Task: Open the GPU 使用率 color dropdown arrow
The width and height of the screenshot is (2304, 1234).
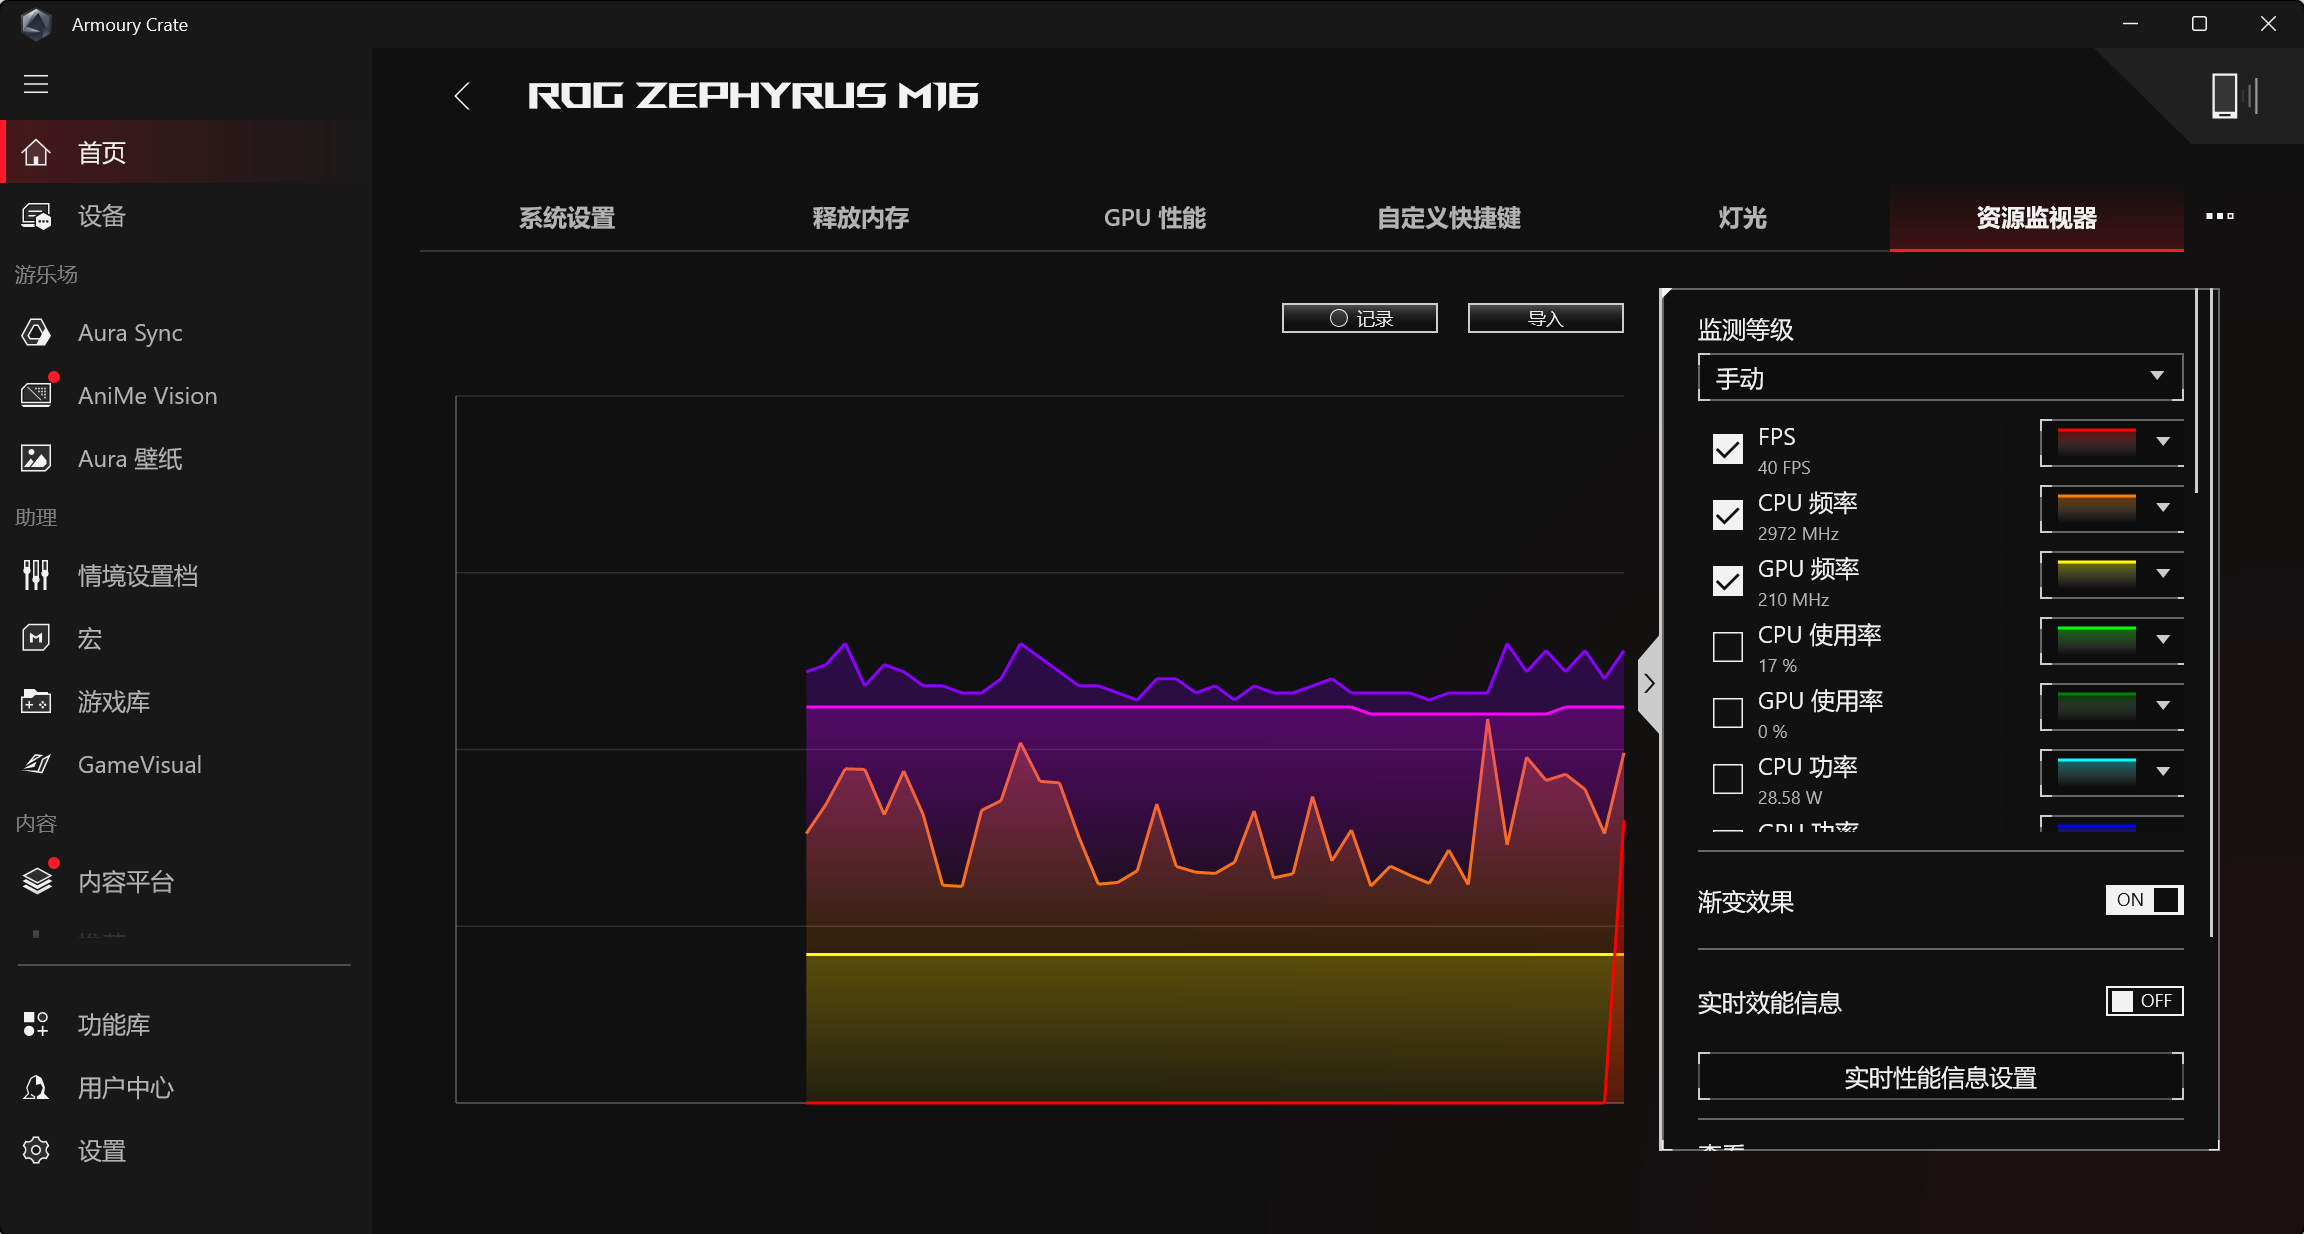Action: pyautogui.click(x=2163, y=706)
